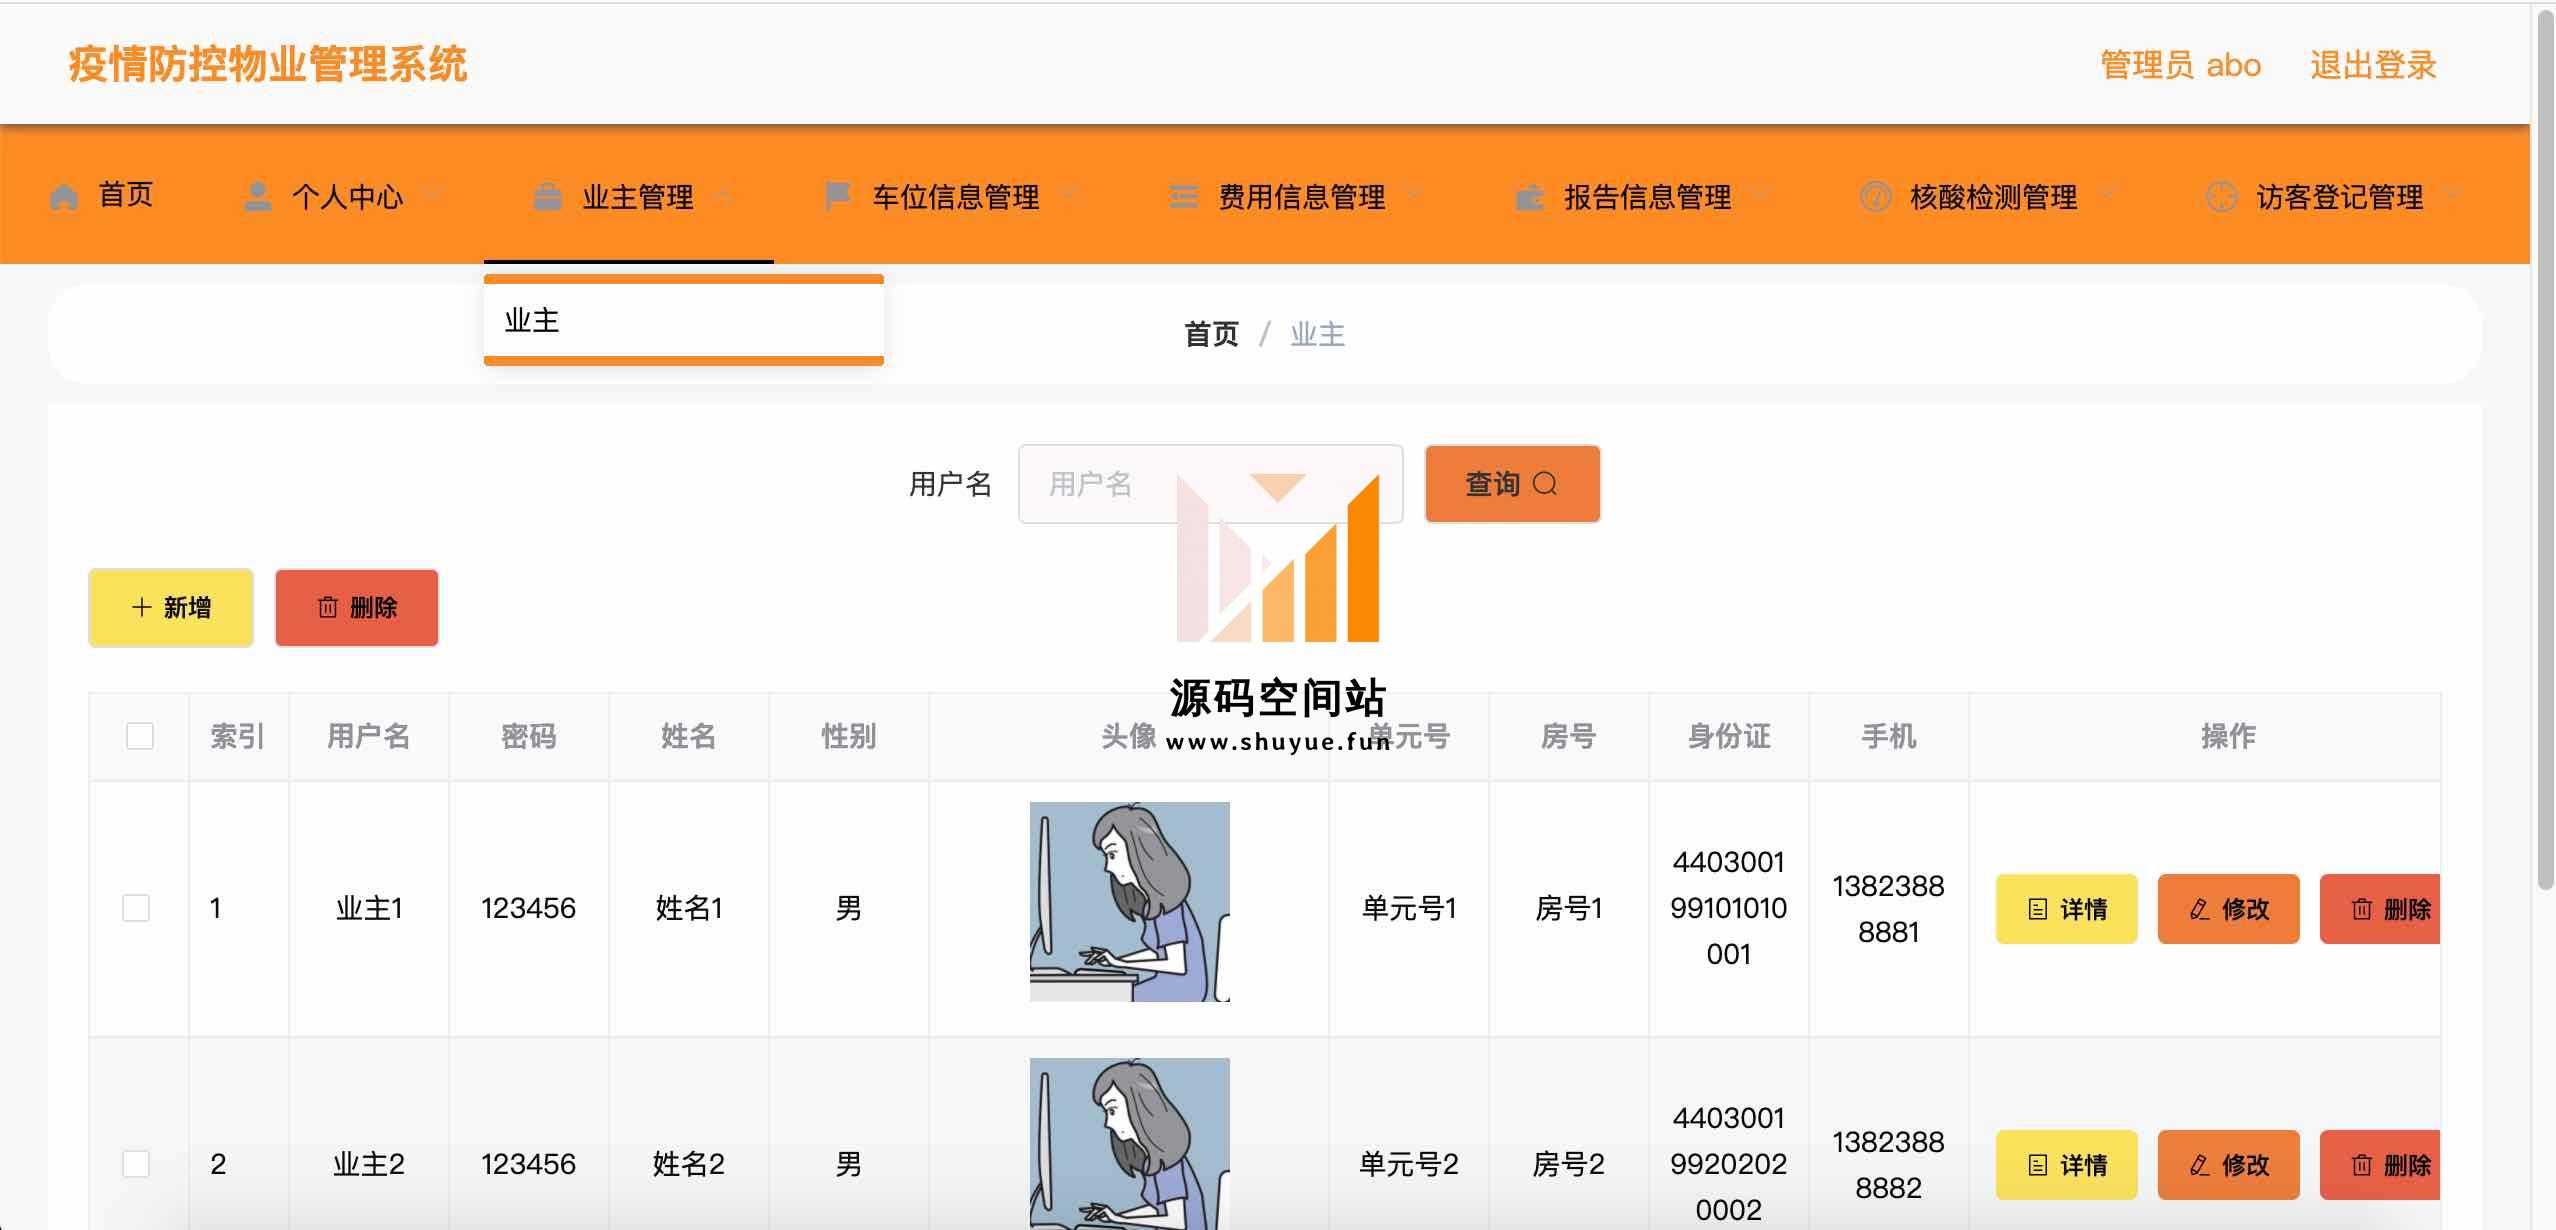The height and width of the screenshot is (1230, 2556).
Task: Expand the 个人中心 dropdown arrow
Action: pyautogui.click(x=432, y=194)
